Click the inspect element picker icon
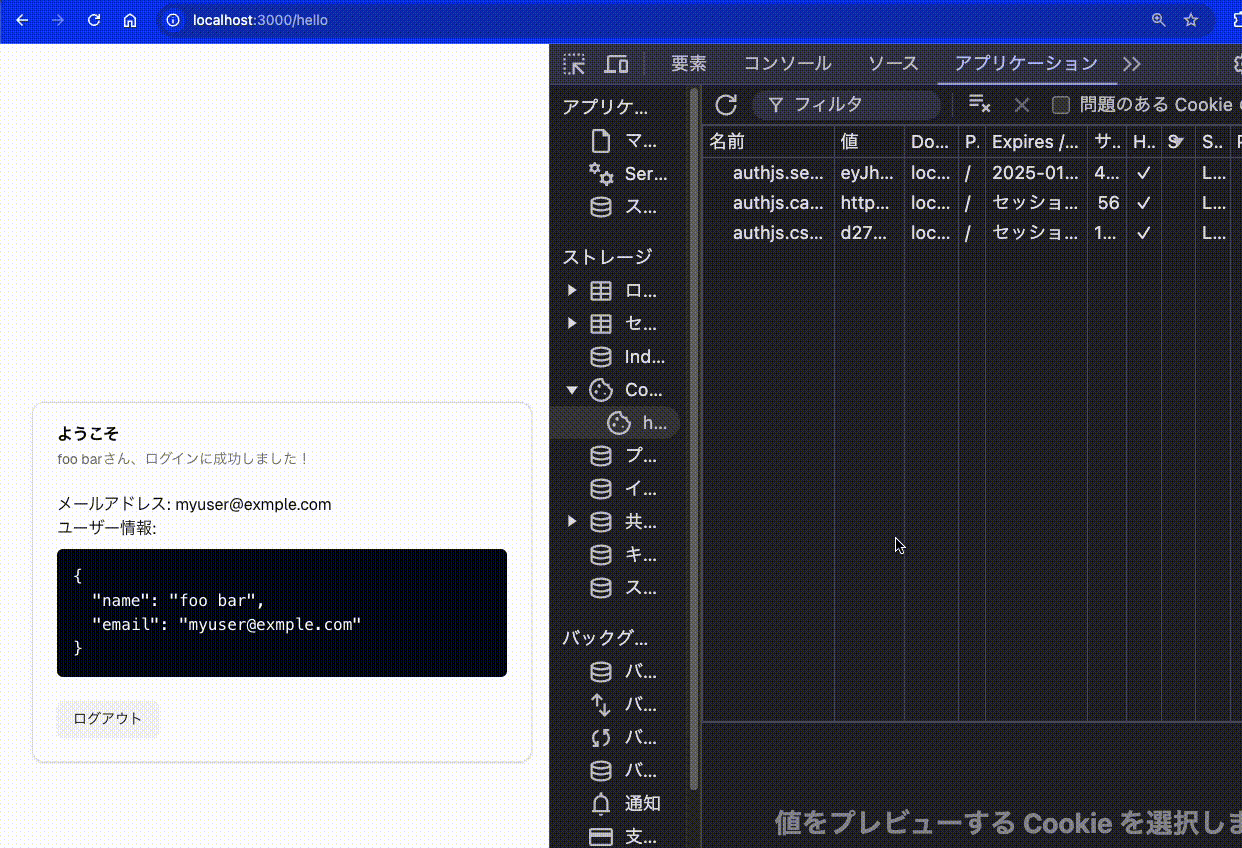 pyautogui.click(x=574, y=64)
